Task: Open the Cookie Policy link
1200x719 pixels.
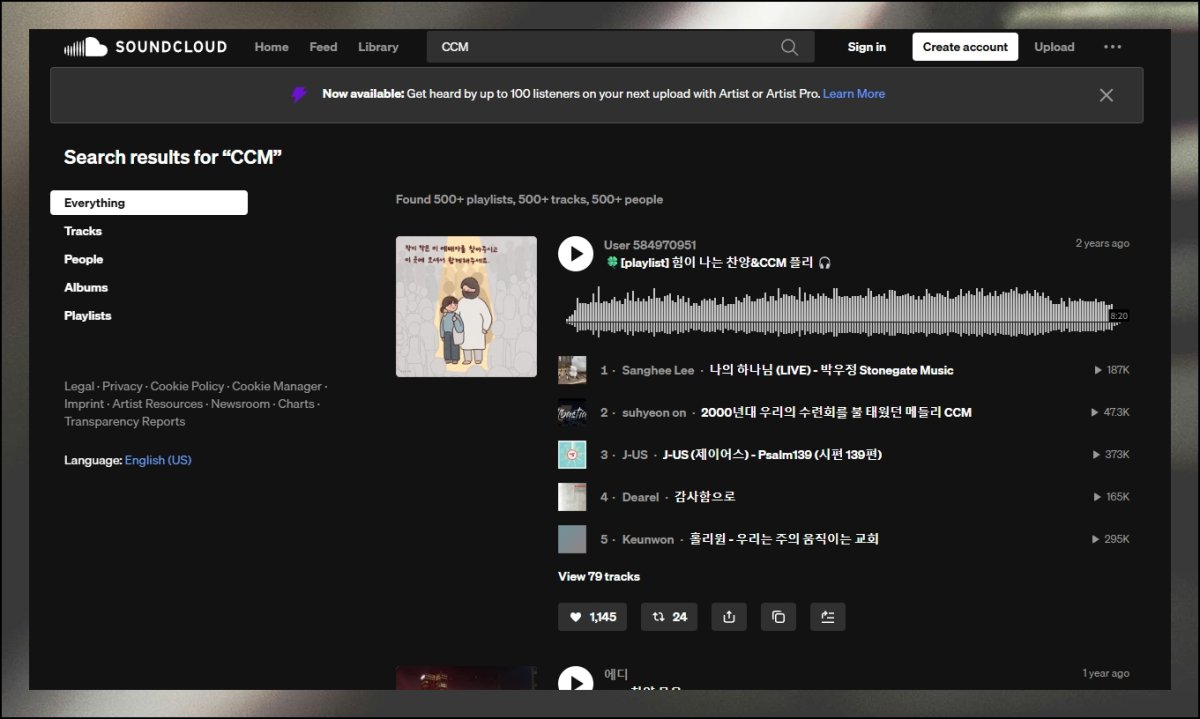Action: [187, 386]
